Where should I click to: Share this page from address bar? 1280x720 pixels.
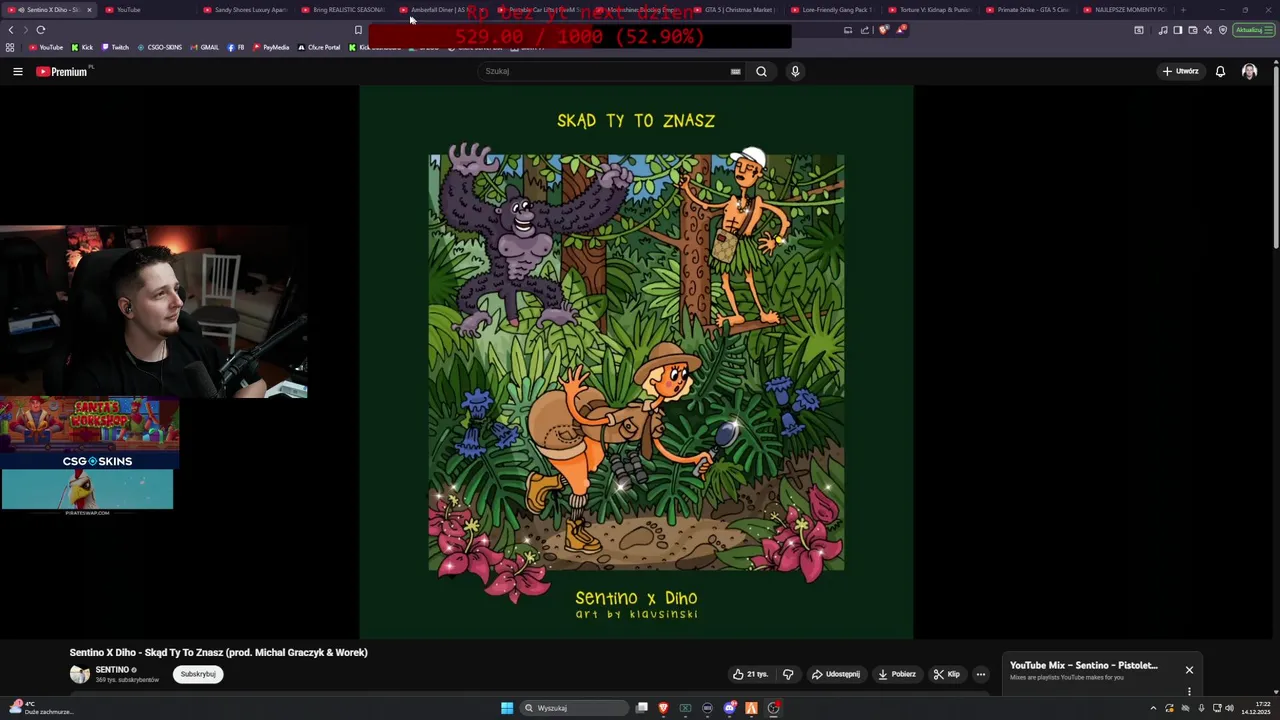click(x=865, y=30)
